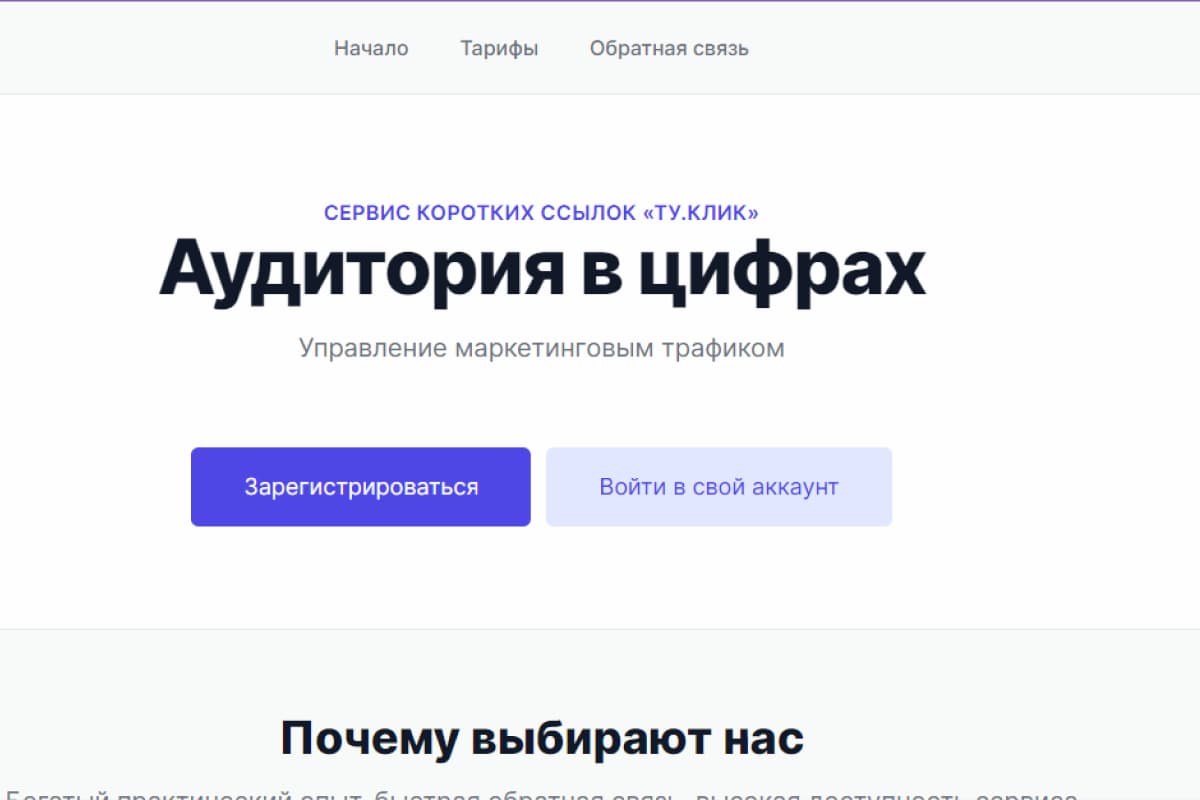Click the light-purple login button

pyautogui.click(x=718, y=487)
